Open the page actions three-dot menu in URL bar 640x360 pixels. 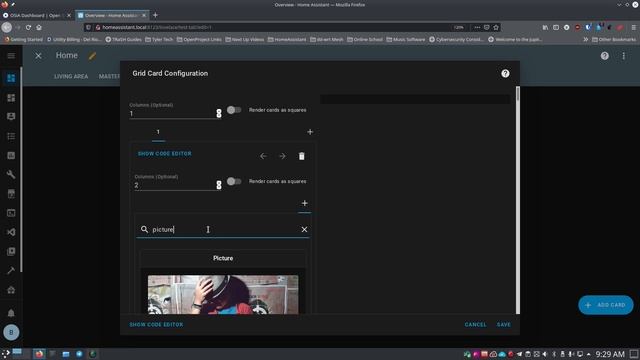tap(477, 27)
